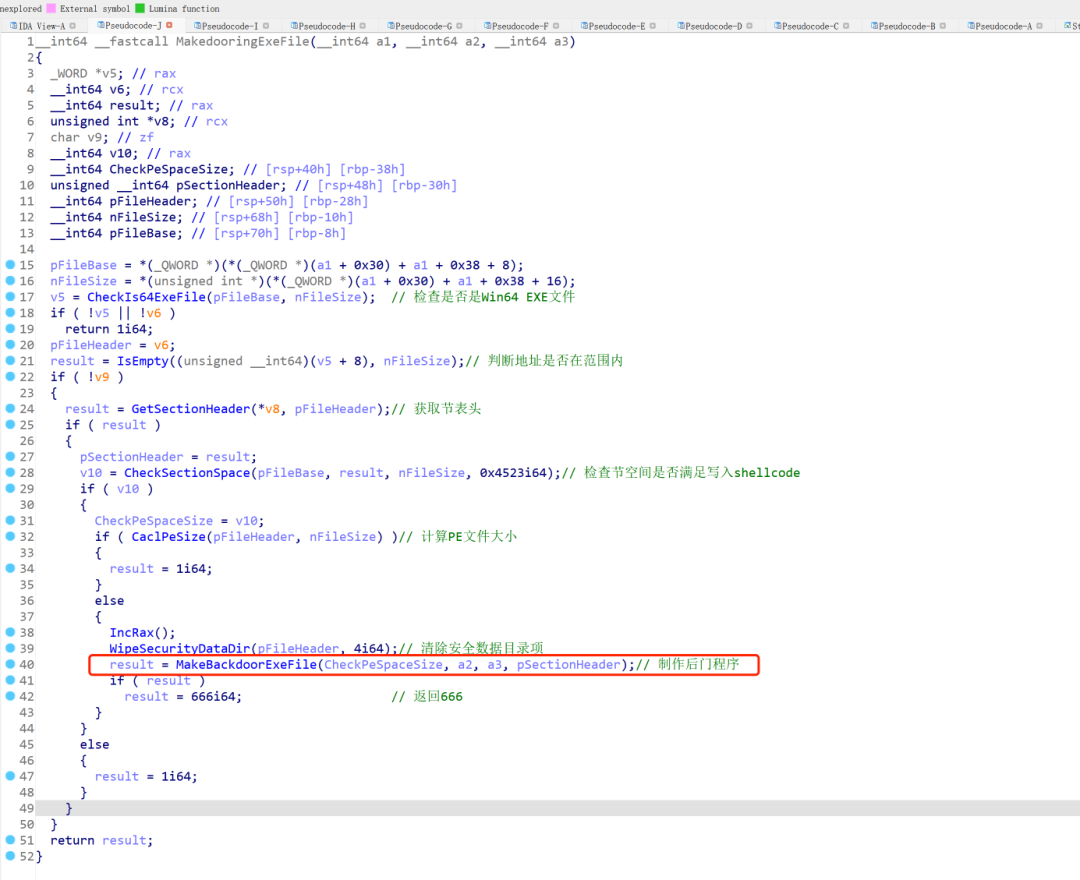Close the active Pseudocode-J tab
This screenshot has height=880, width=1080.
click(169, 25)
